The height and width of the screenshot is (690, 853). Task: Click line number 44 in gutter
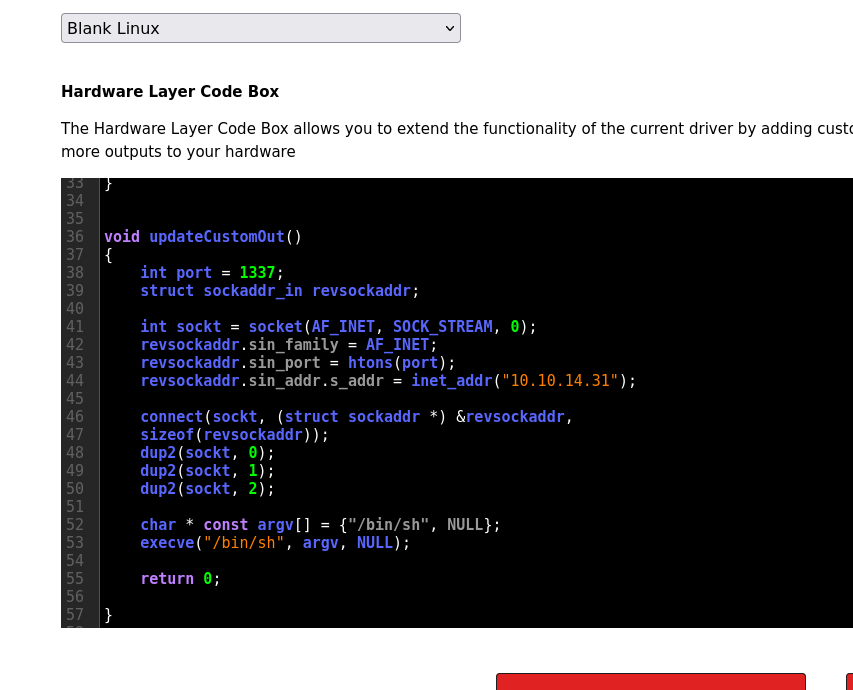coord(75,380)
